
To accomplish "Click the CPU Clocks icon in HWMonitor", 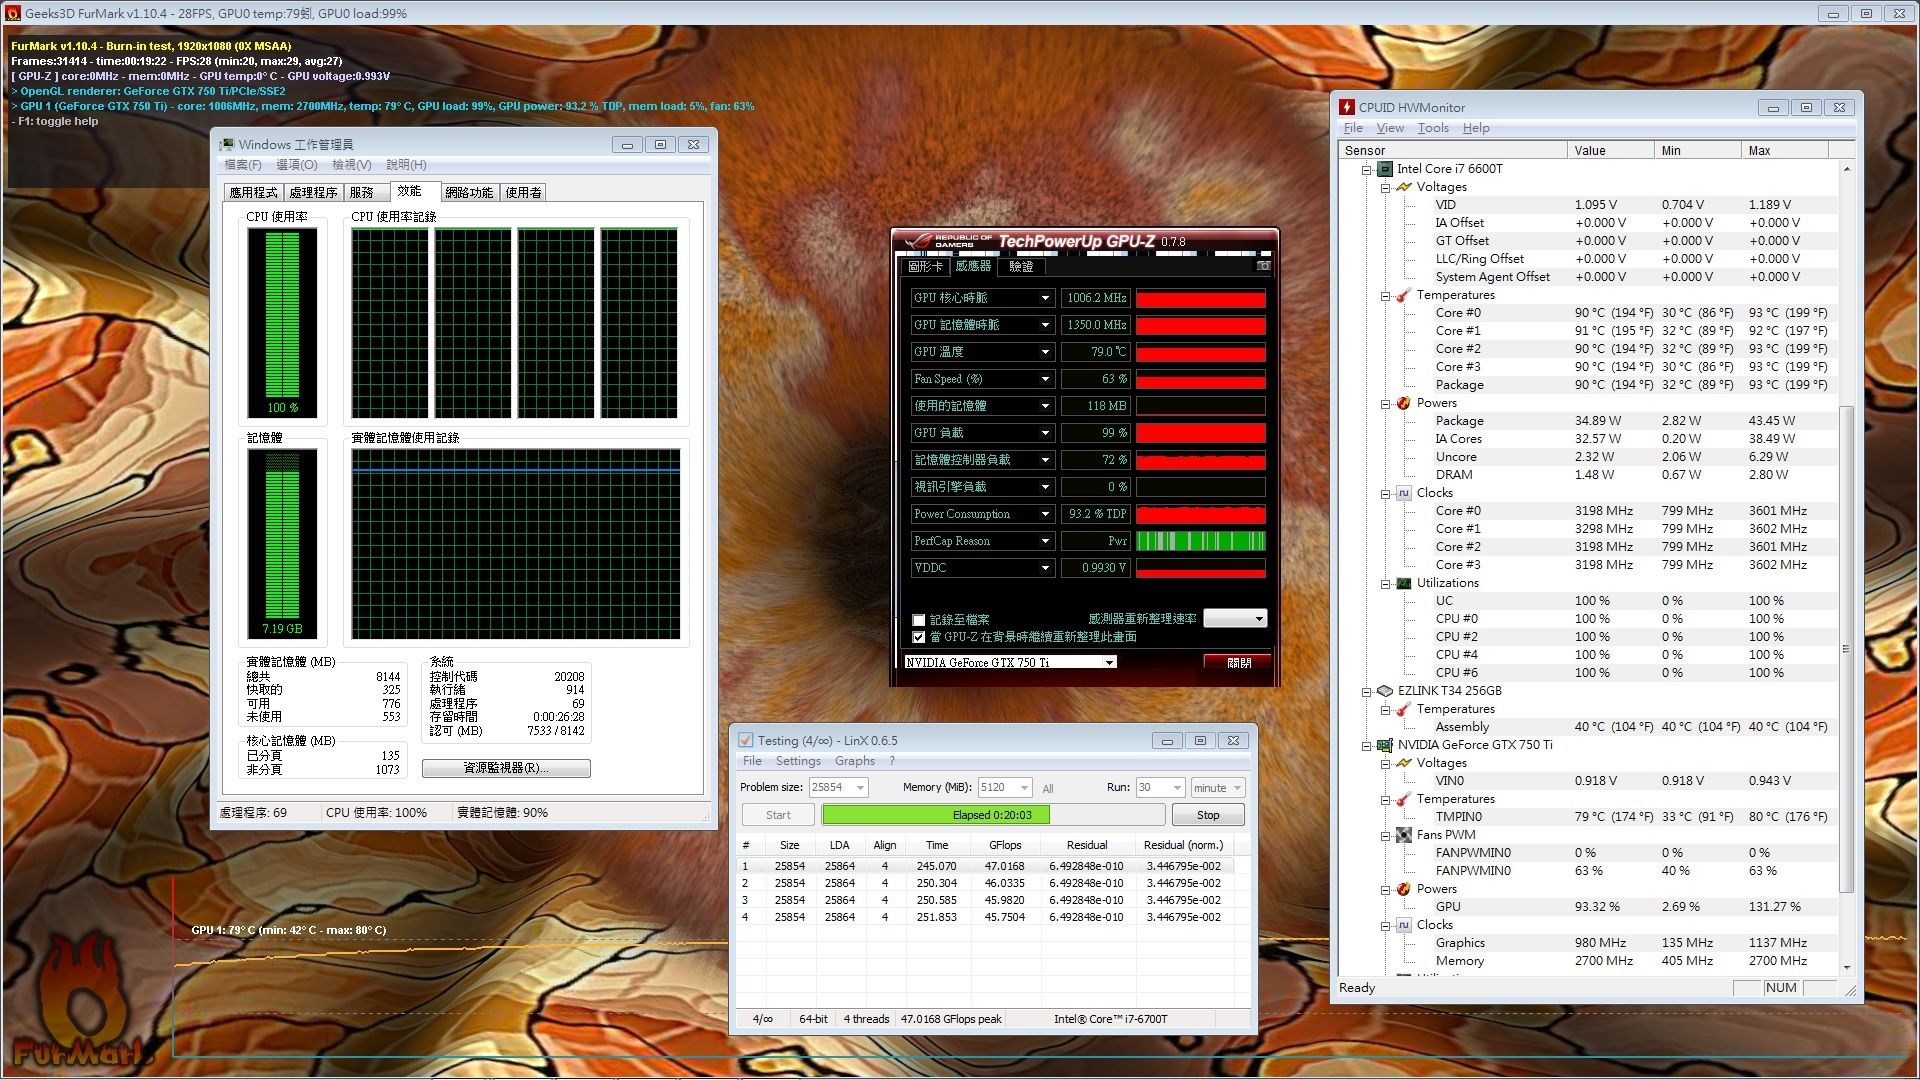I will click(x=1404, y=493).
